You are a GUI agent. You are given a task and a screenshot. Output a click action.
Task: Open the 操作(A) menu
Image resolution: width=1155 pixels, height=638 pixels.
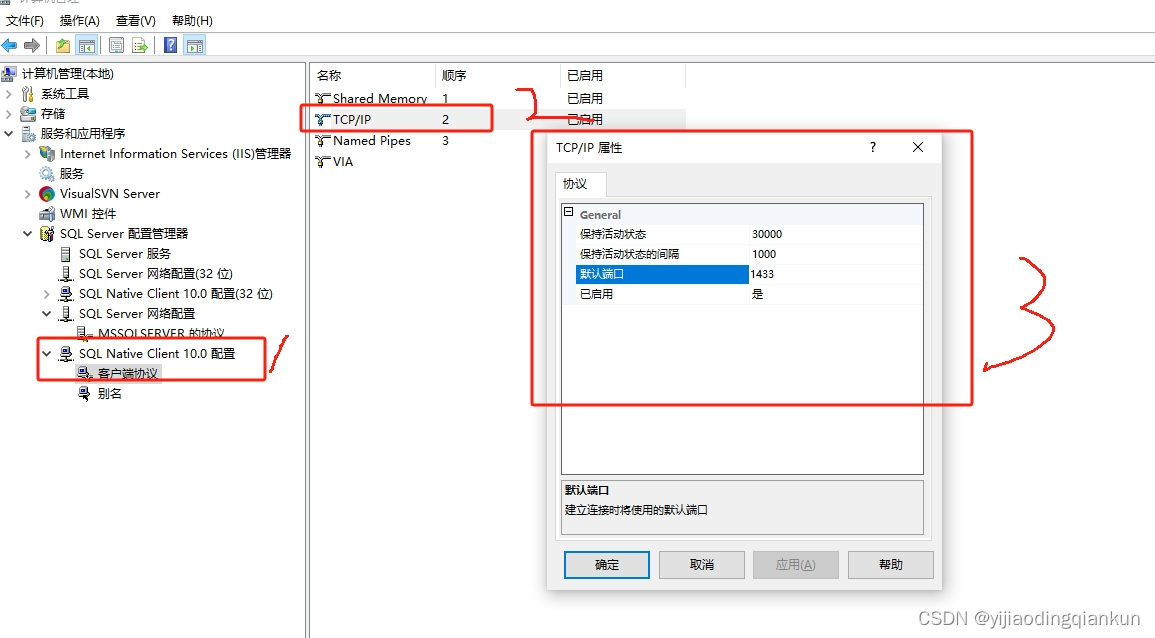click(x=80, y=21)
